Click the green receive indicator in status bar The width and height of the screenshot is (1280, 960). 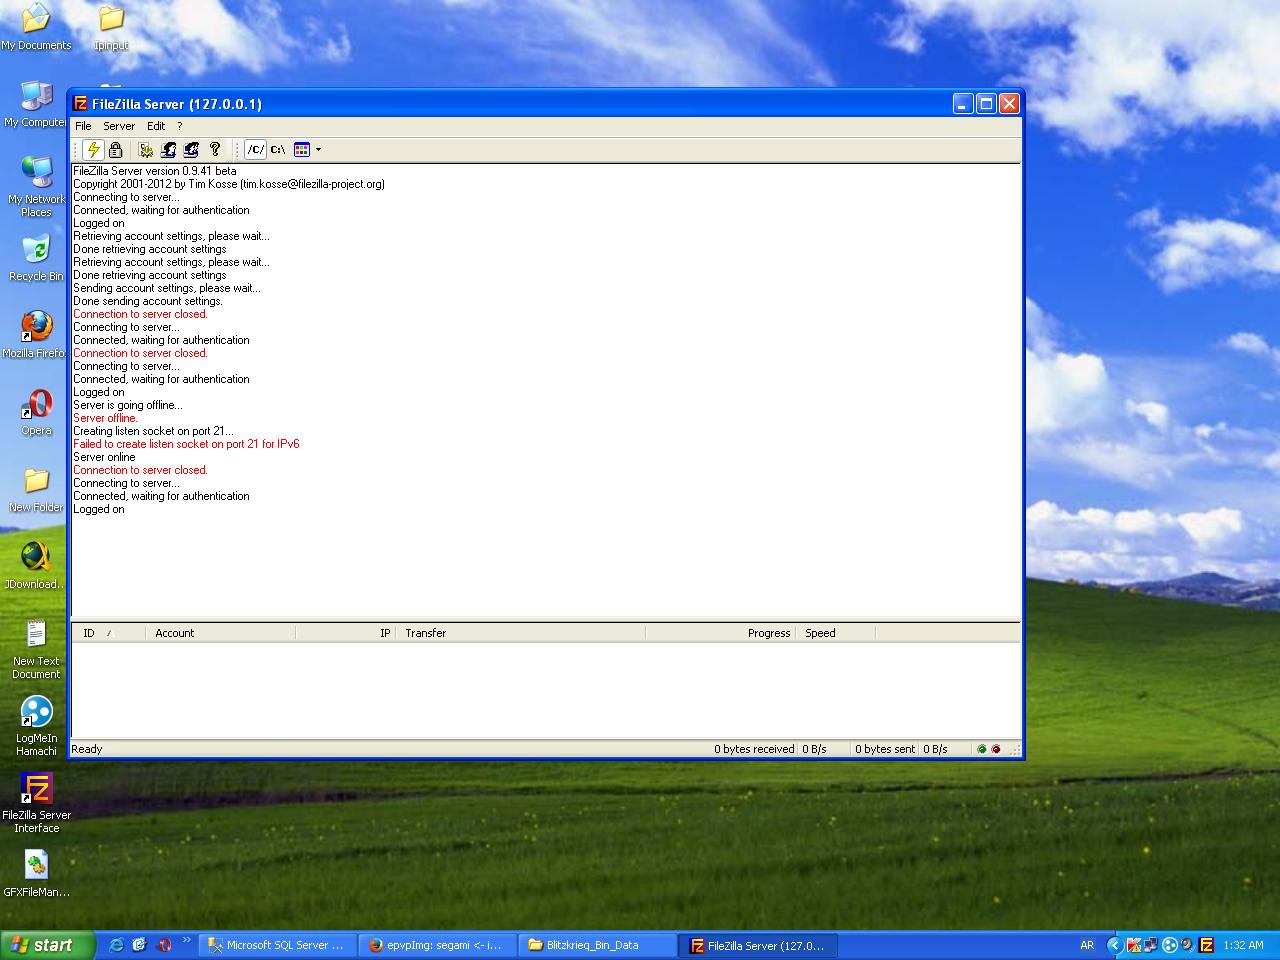pyautogui.click(x=982, y=749)
